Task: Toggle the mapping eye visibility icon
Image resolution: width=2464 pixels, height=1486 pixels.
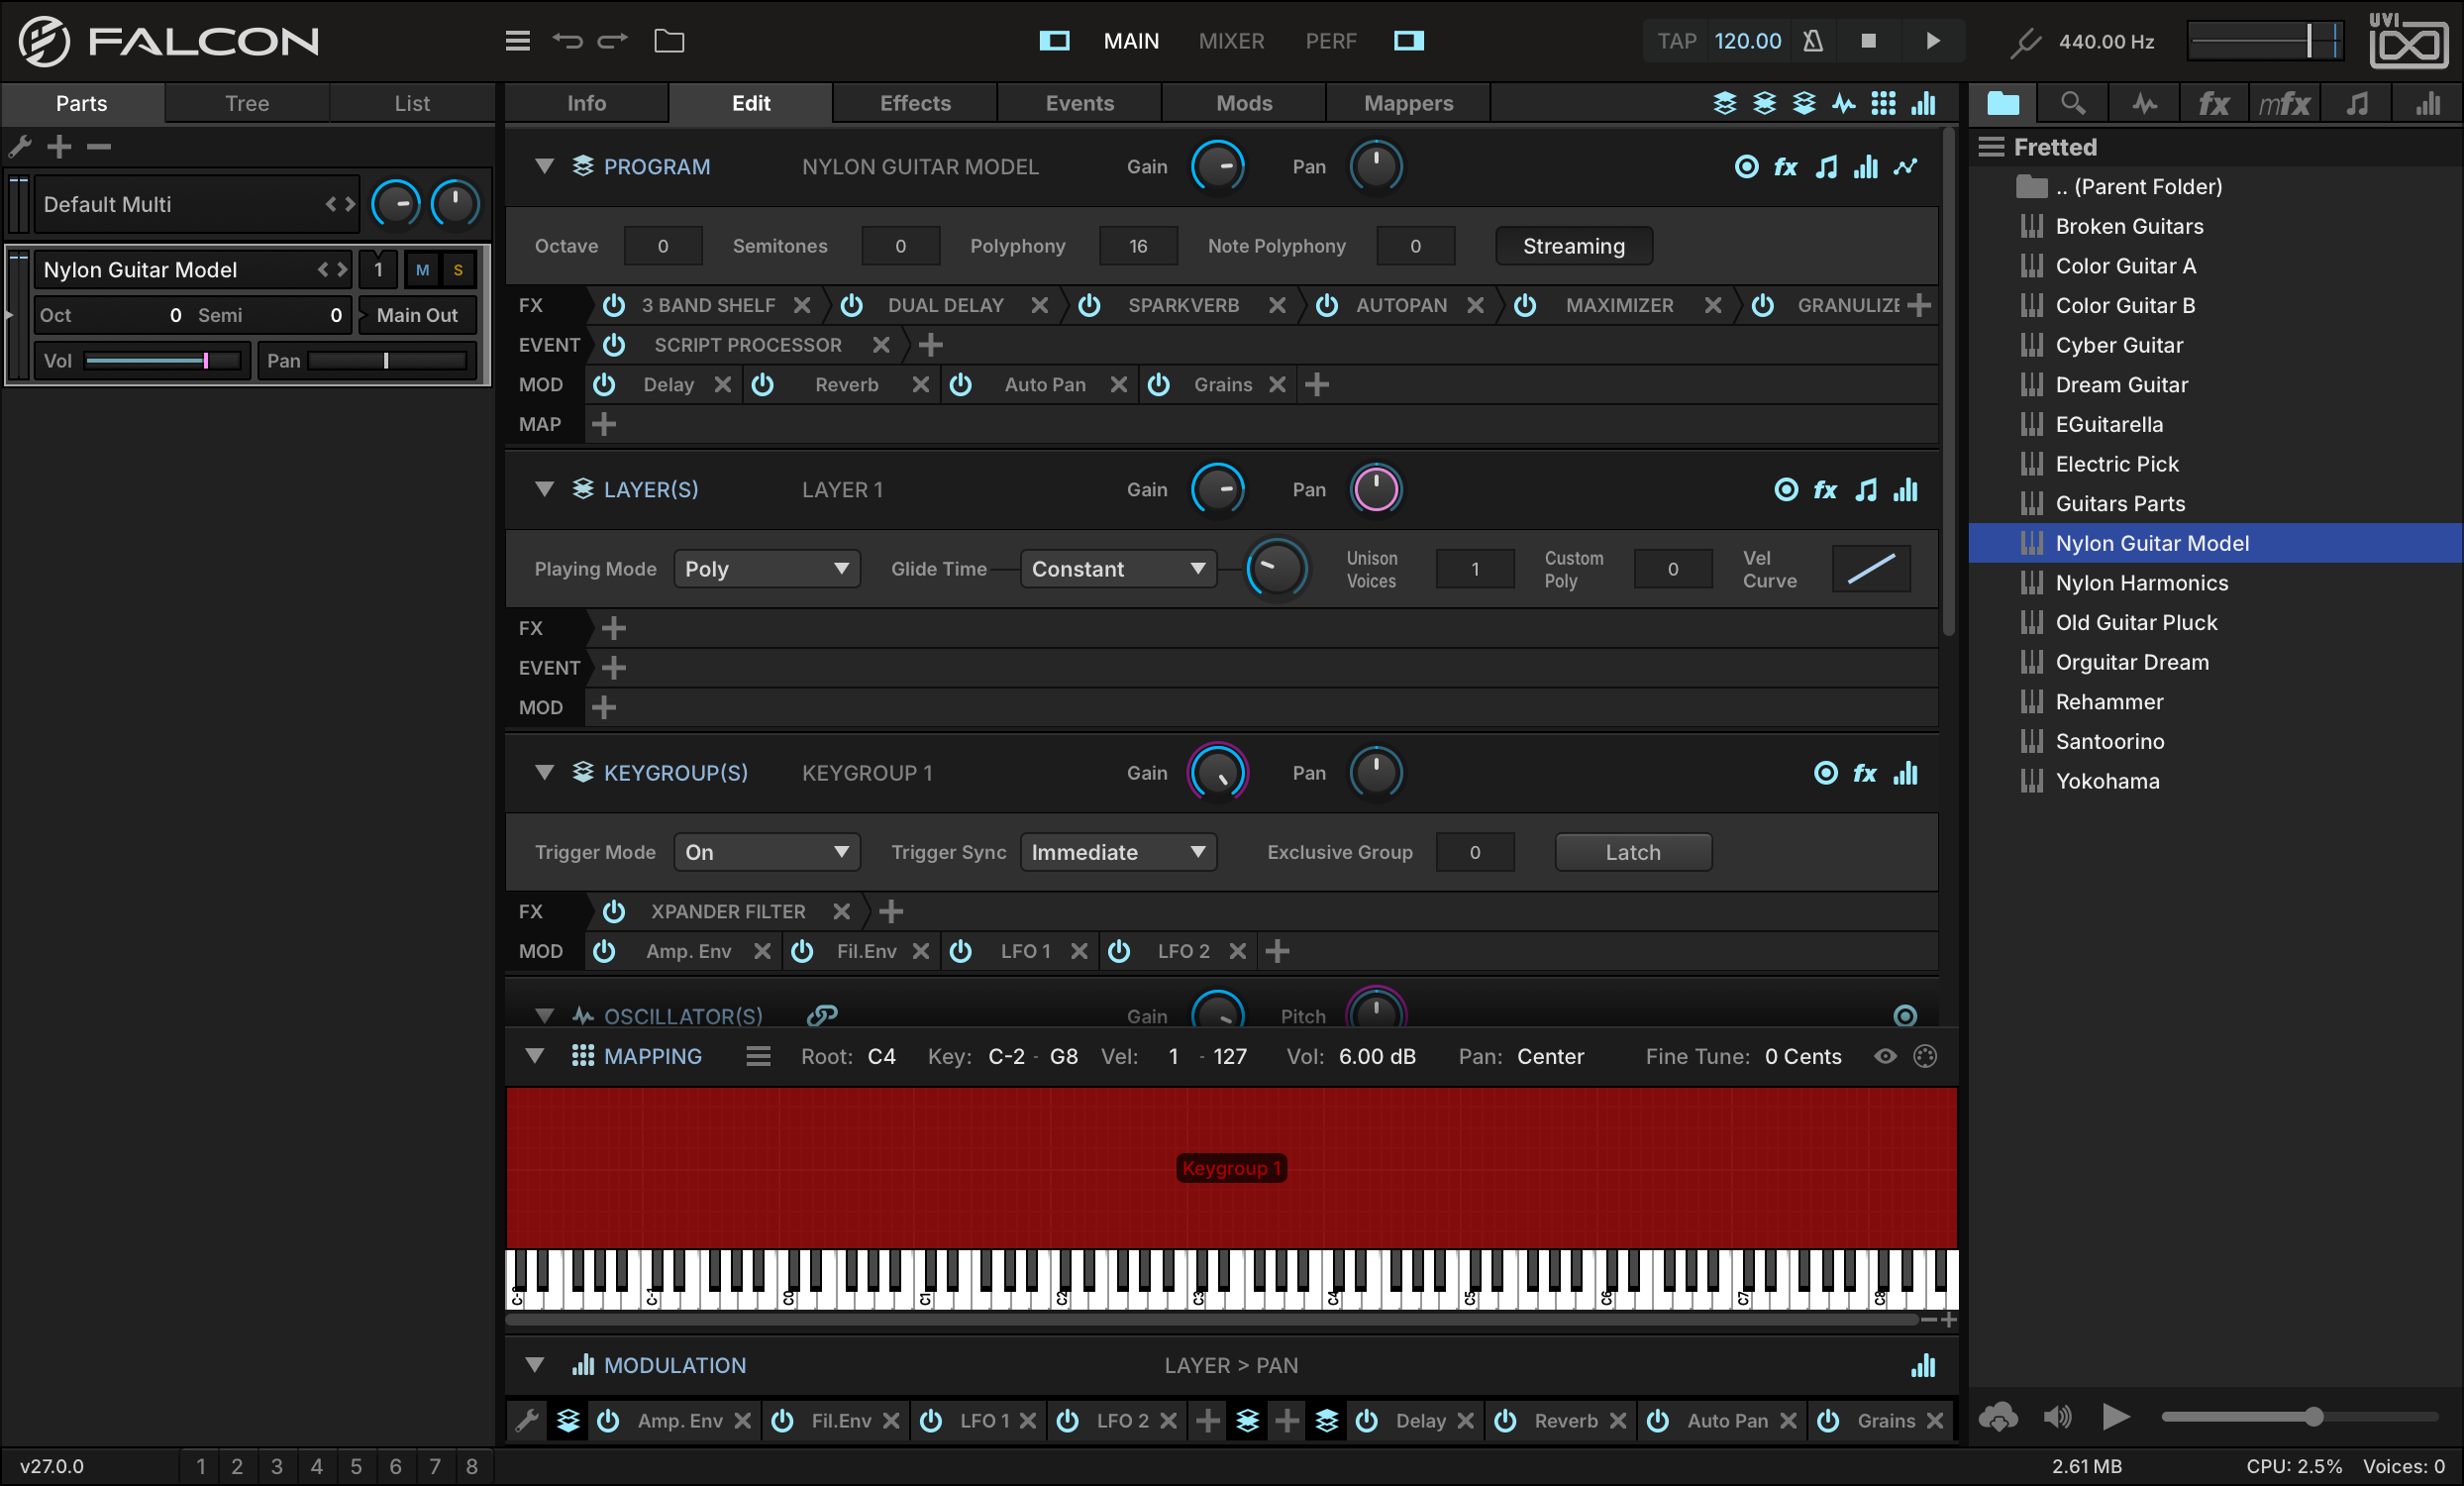Action: (x=1885, y=1056)
